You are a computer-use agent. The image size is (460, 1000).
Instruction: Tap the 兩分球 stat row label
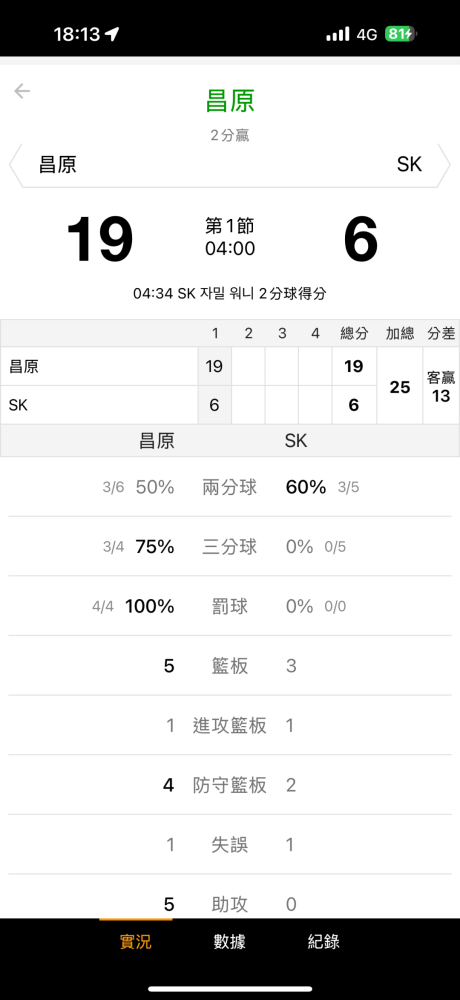[230, 488]
